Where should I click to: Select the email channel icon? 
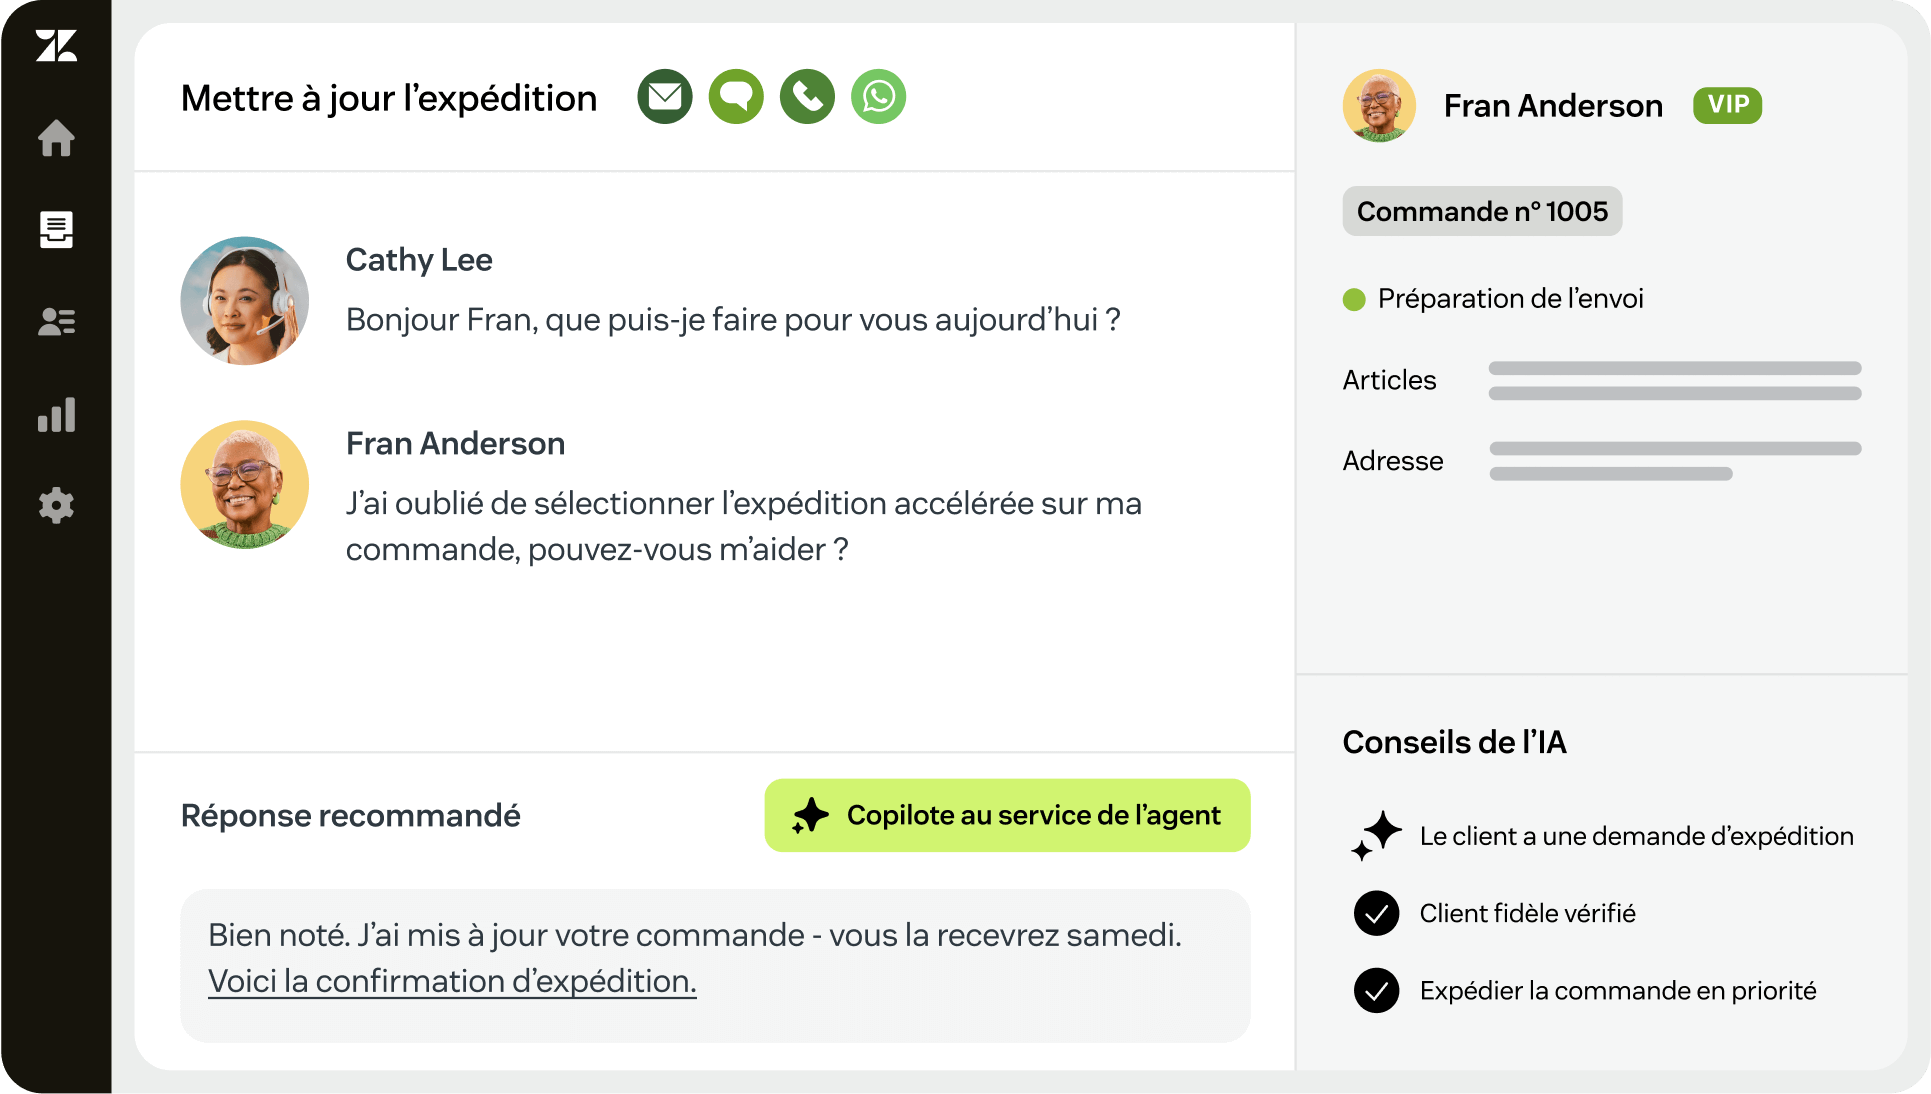(x=665, y=97)
